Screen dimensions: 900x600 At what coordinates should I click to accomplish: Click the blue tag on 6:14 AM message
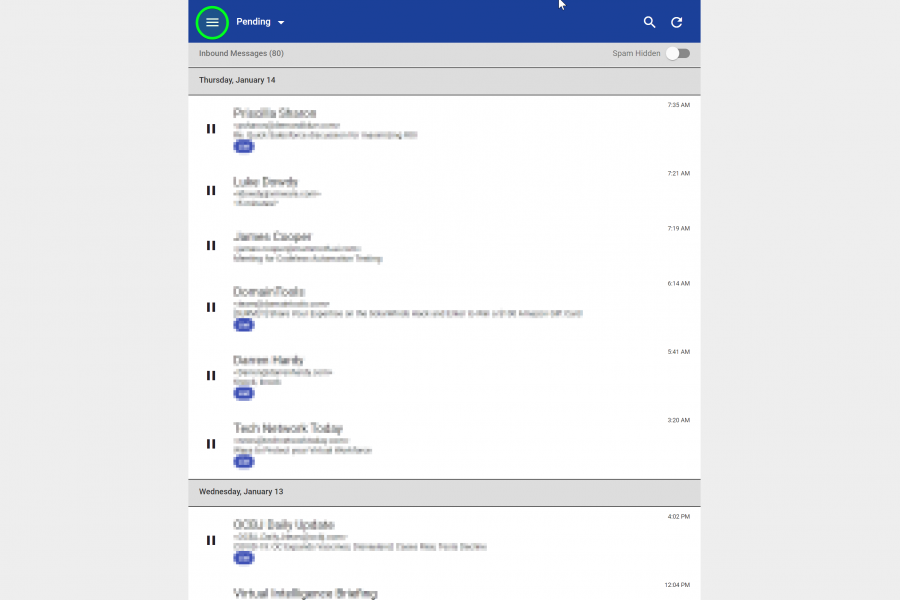pyautogui.click(x=244, y=325)
